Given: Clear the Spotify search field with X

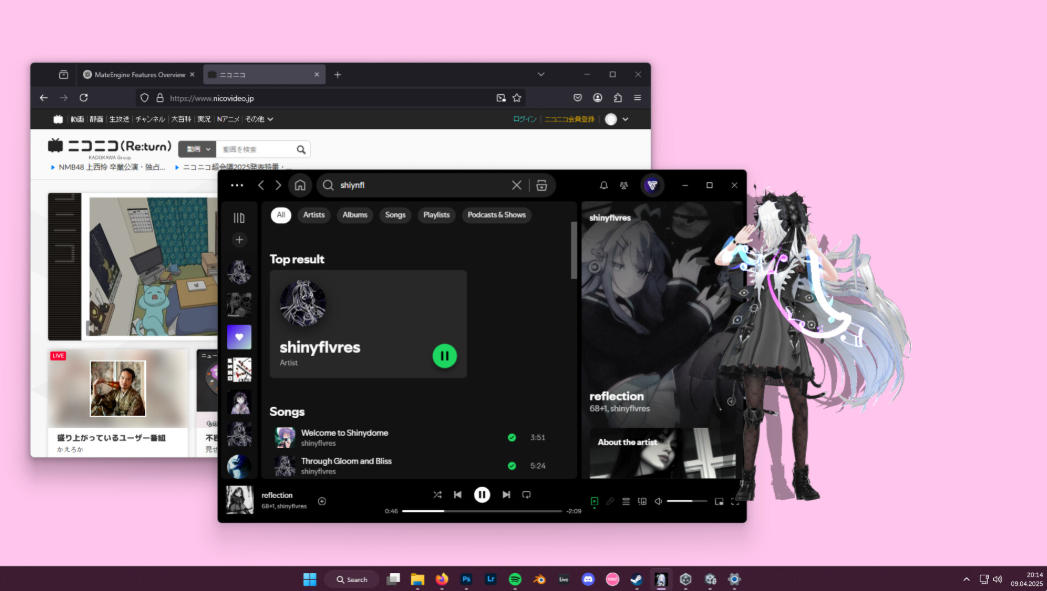Looking at the screenshot, I should (x=516, y=185).
